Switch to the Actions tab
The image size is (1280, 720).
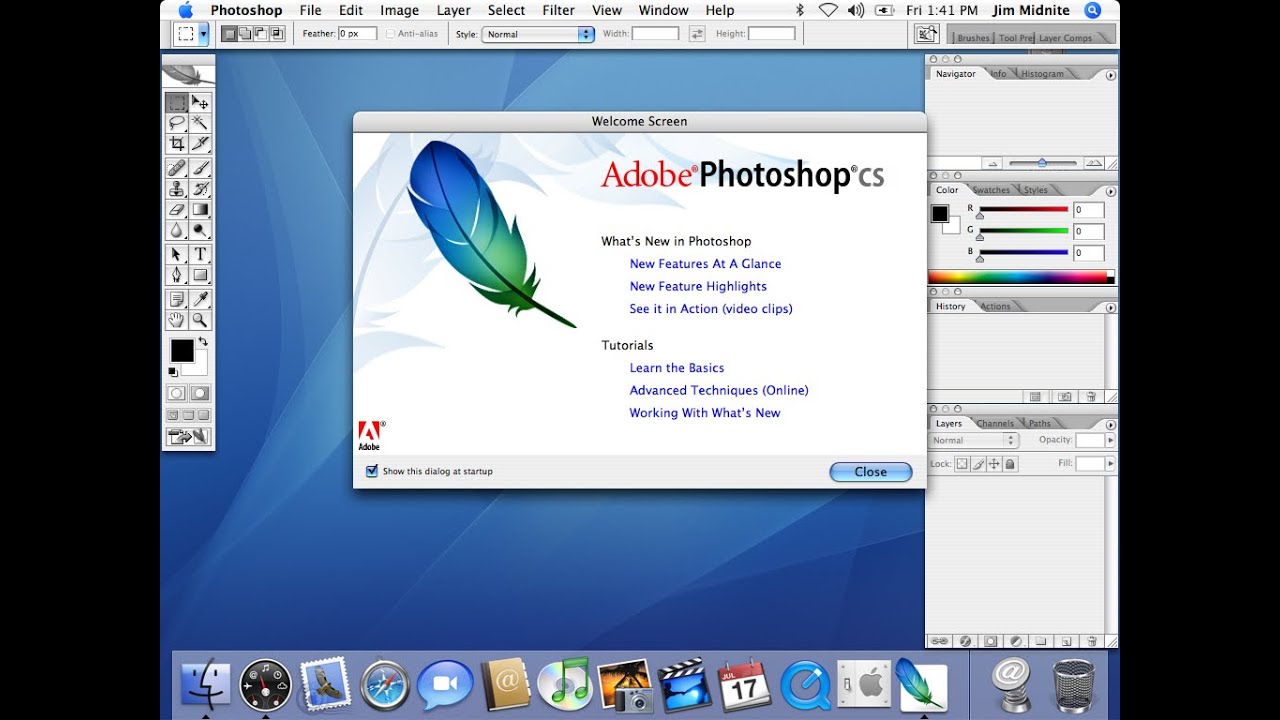995,307
